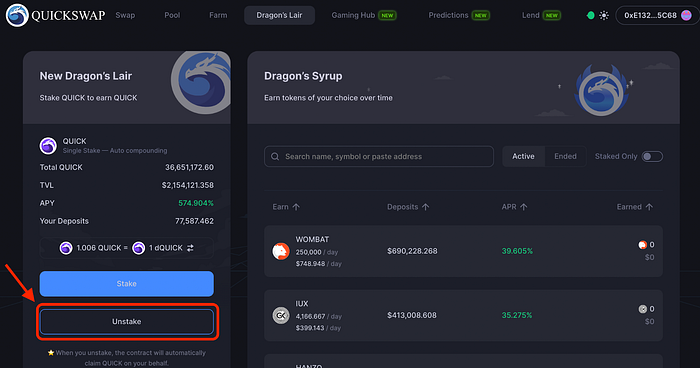
Task: Focus the search name or address field
Action: (x=379, y=156)
